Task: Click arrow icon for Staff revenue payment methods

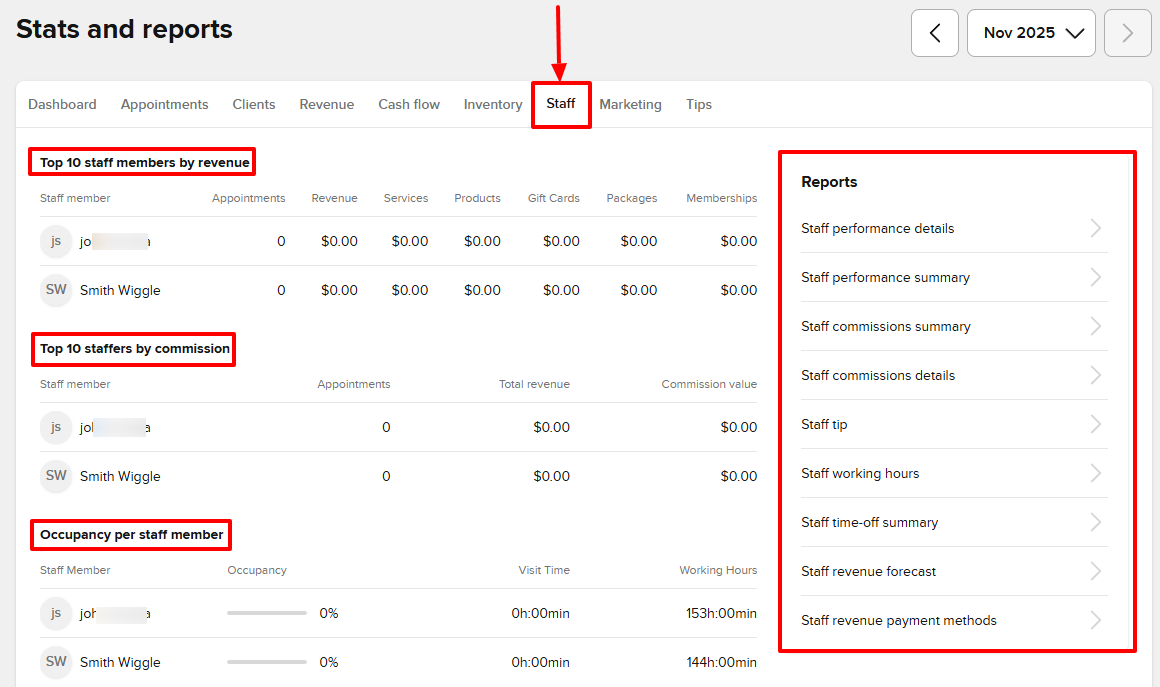Action: click(1096, 620)
